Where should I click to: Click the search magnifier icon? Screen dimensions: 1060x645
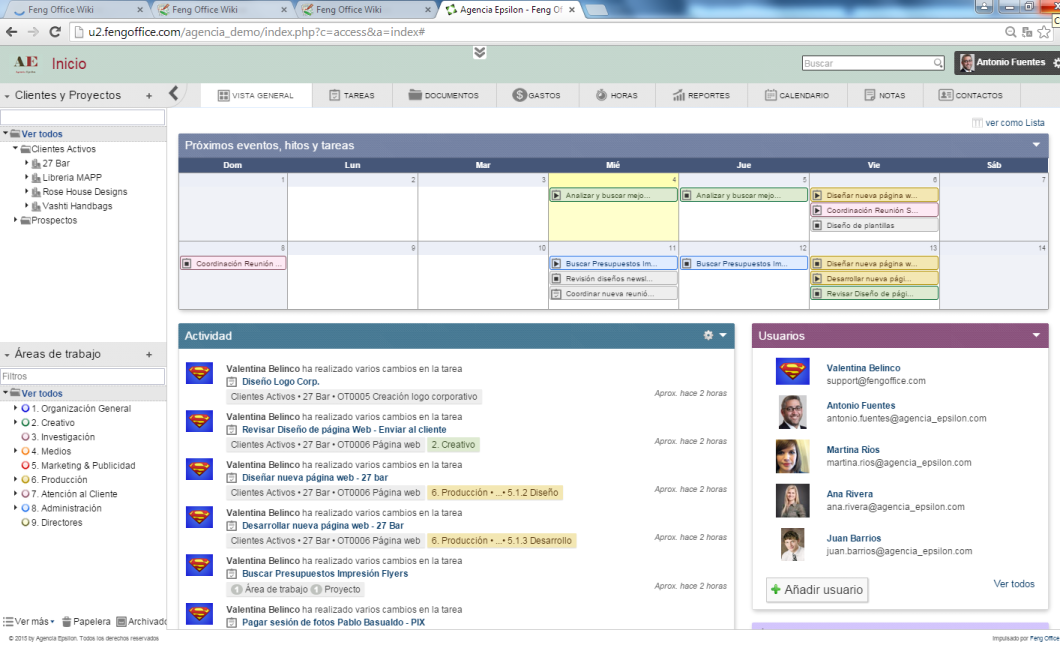click(x=938, y=63)
